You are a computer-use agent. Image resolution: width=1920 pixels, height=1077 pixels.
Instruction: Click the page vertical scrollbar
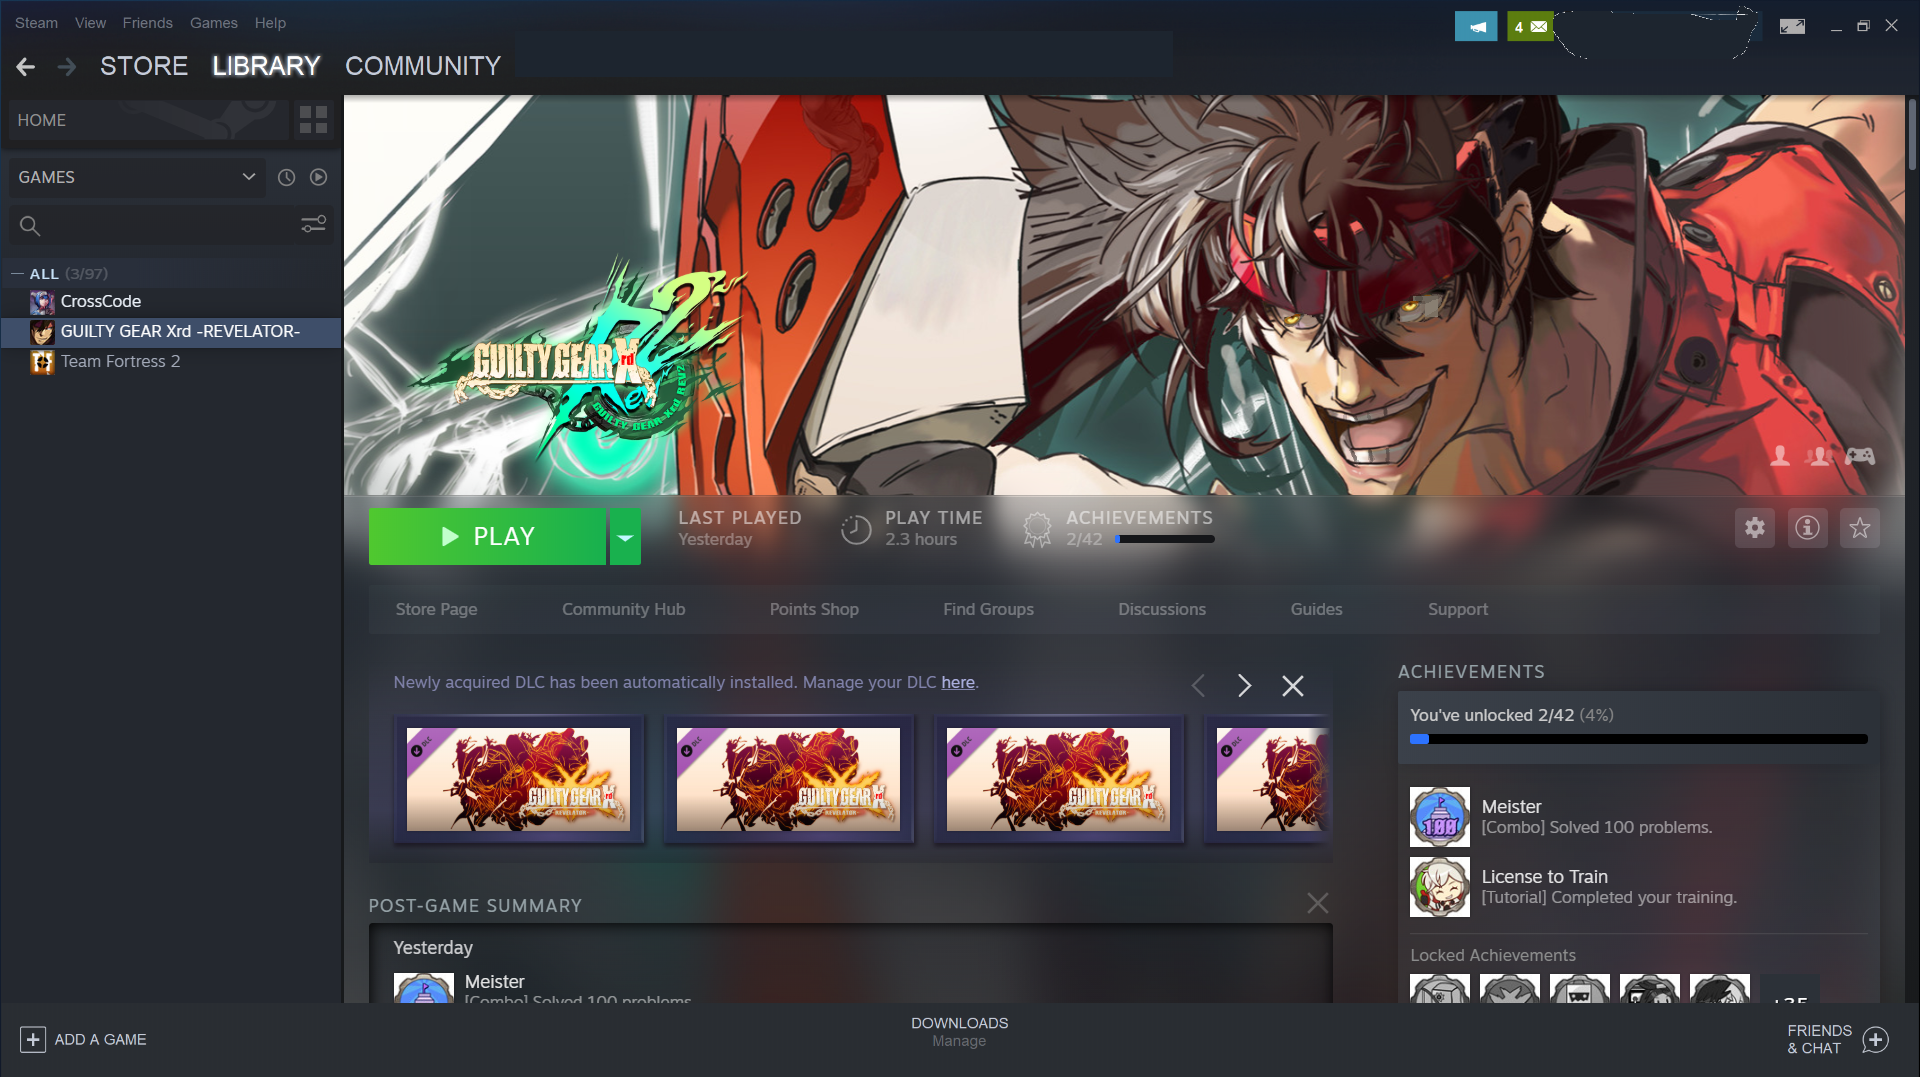tap(1912, 135)
